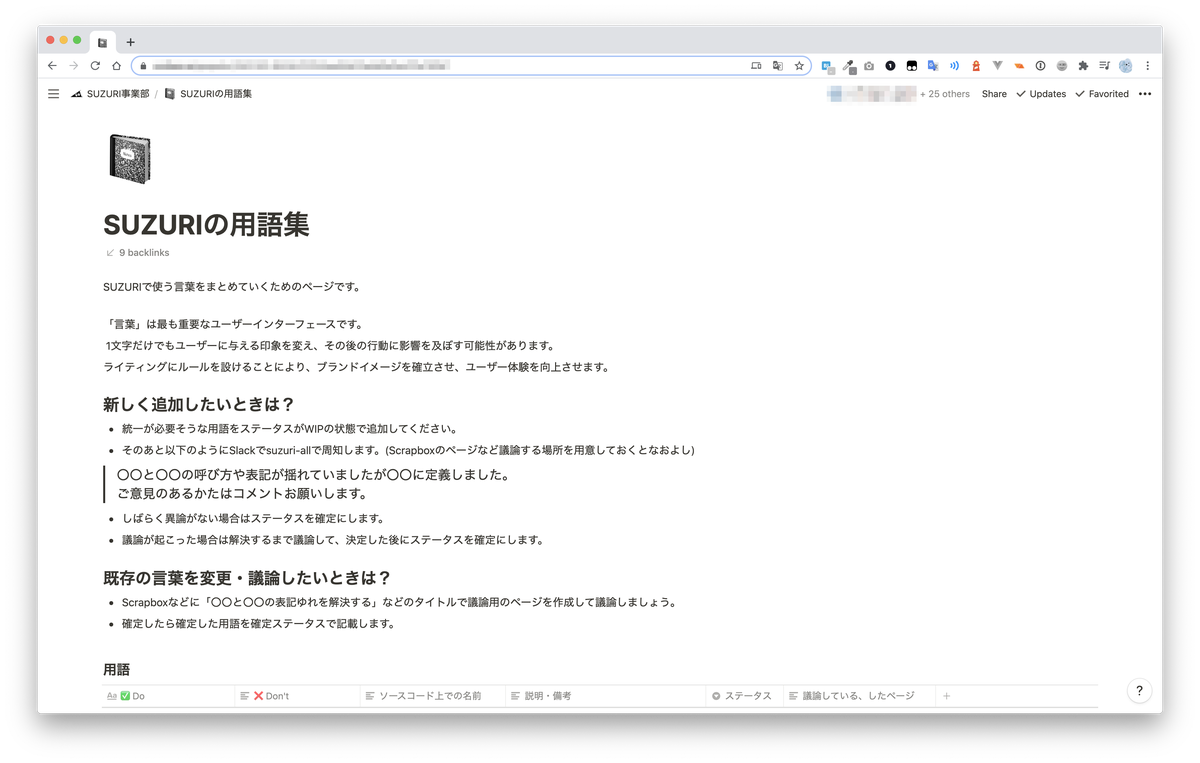Open the help question mark in the corner
This screenshot has width=1200, height=763.
1137,691
